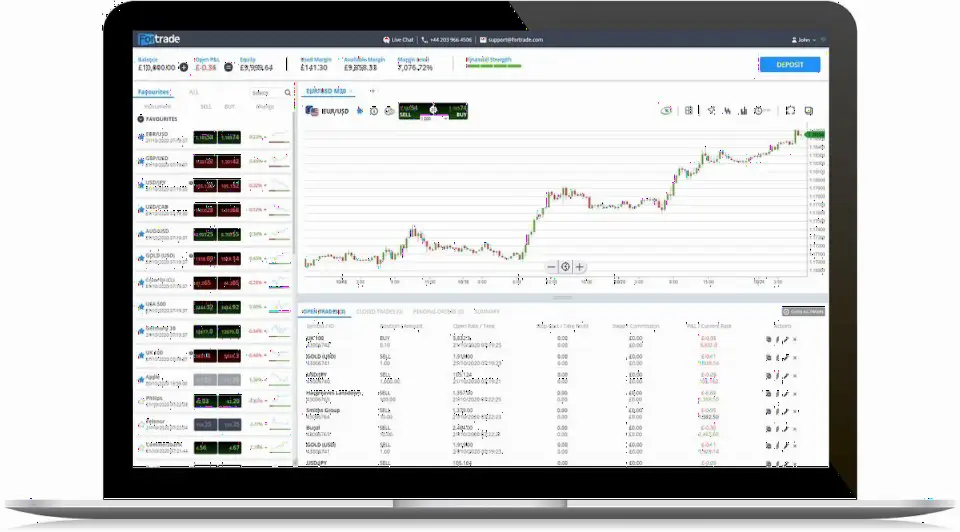This screenshot has width=960, height=532.
Task: Open the EUR/USD sparkline thumbnail in watchlist
Action: click(x=279, y=137)
